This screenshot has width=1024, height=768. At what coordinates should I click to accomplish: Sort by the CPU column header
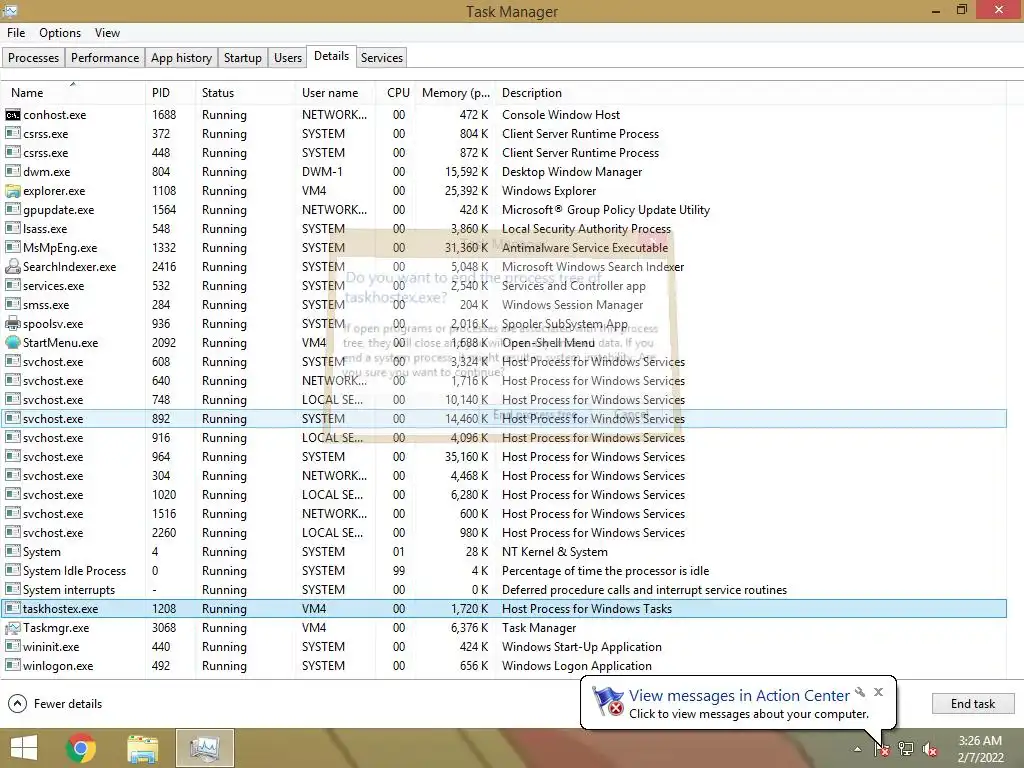pyautogui.click(x=396, y=93)
